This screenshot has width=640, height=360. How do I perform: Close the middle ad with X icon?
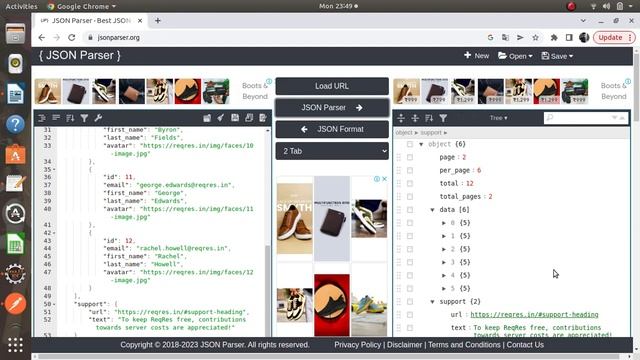pos(384,179)
